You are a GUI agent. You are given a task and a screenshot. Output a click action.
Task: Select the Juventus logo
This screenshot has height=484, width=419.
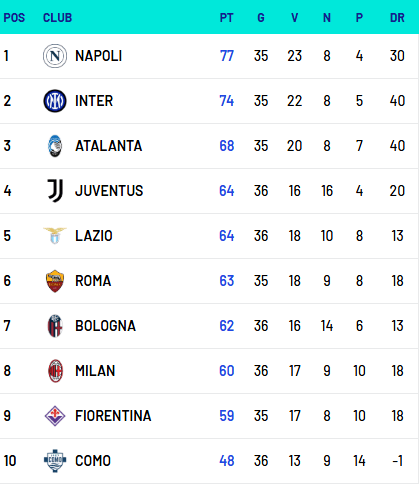(x=55, y=191)
